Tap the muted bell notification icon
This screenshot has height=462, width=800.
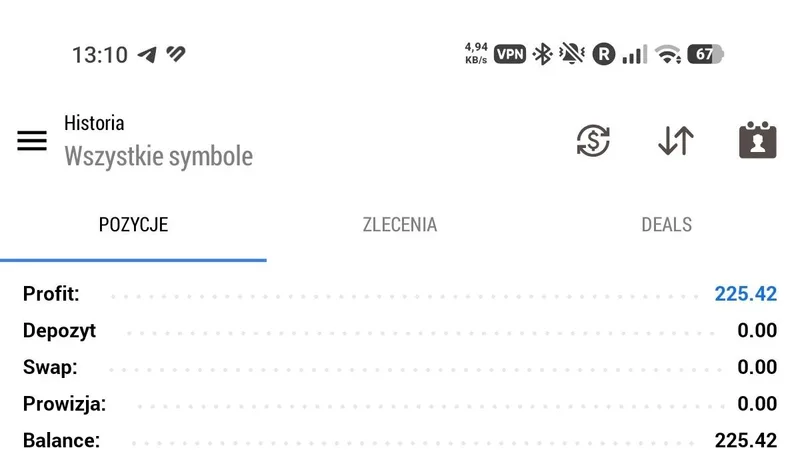(x=572, y=54)
